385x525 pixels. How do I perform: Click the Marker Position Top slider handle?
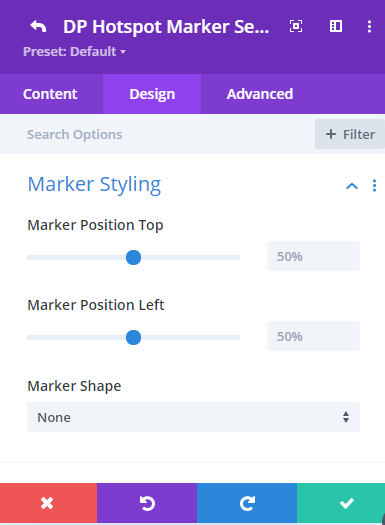pyautogui.click(x=133, y=257)
